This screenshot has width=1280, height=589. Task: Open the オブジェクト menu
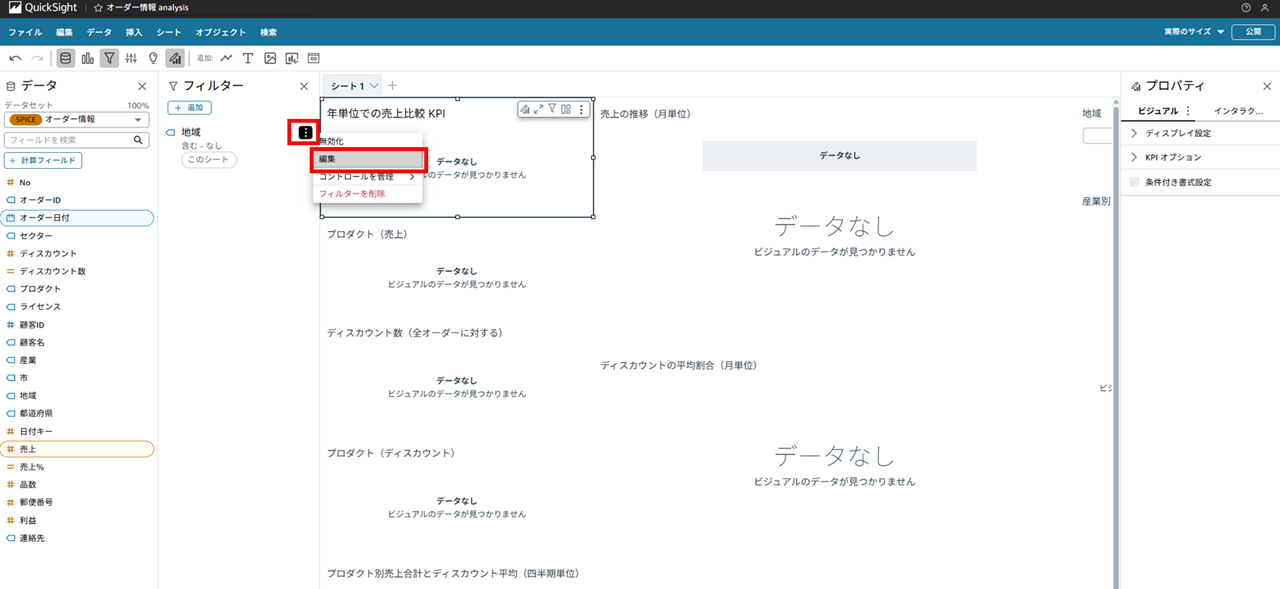pos(221,32)
